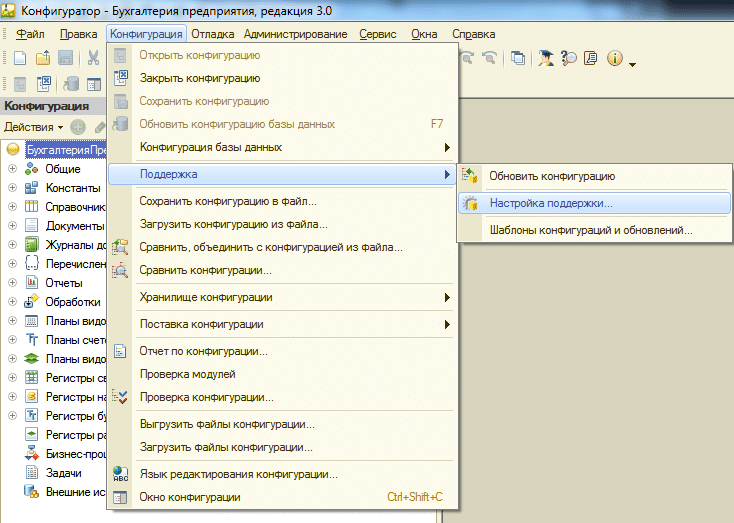This screenshot has width=734, height=523.
Task: Click the Open file folder icon
Action: coord(44,59)
